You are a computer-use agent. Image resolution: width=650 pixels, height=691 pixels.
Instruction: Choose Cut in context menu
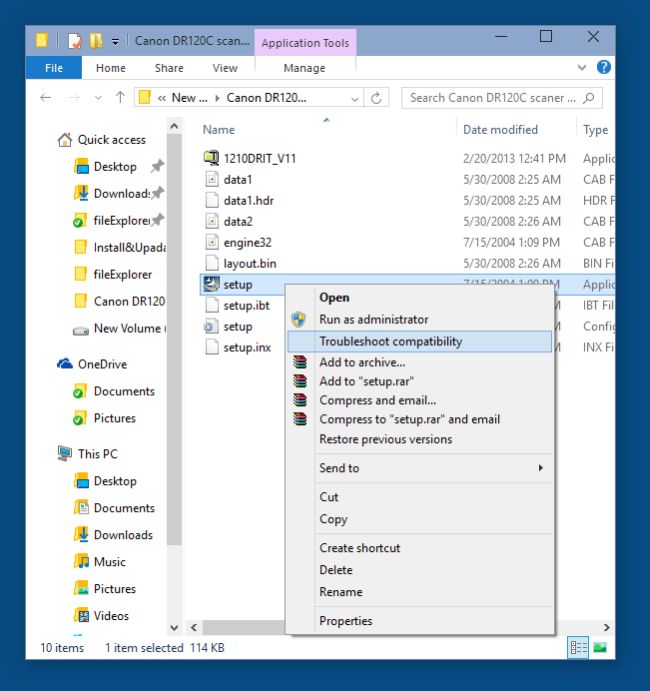tap(420, 497)
